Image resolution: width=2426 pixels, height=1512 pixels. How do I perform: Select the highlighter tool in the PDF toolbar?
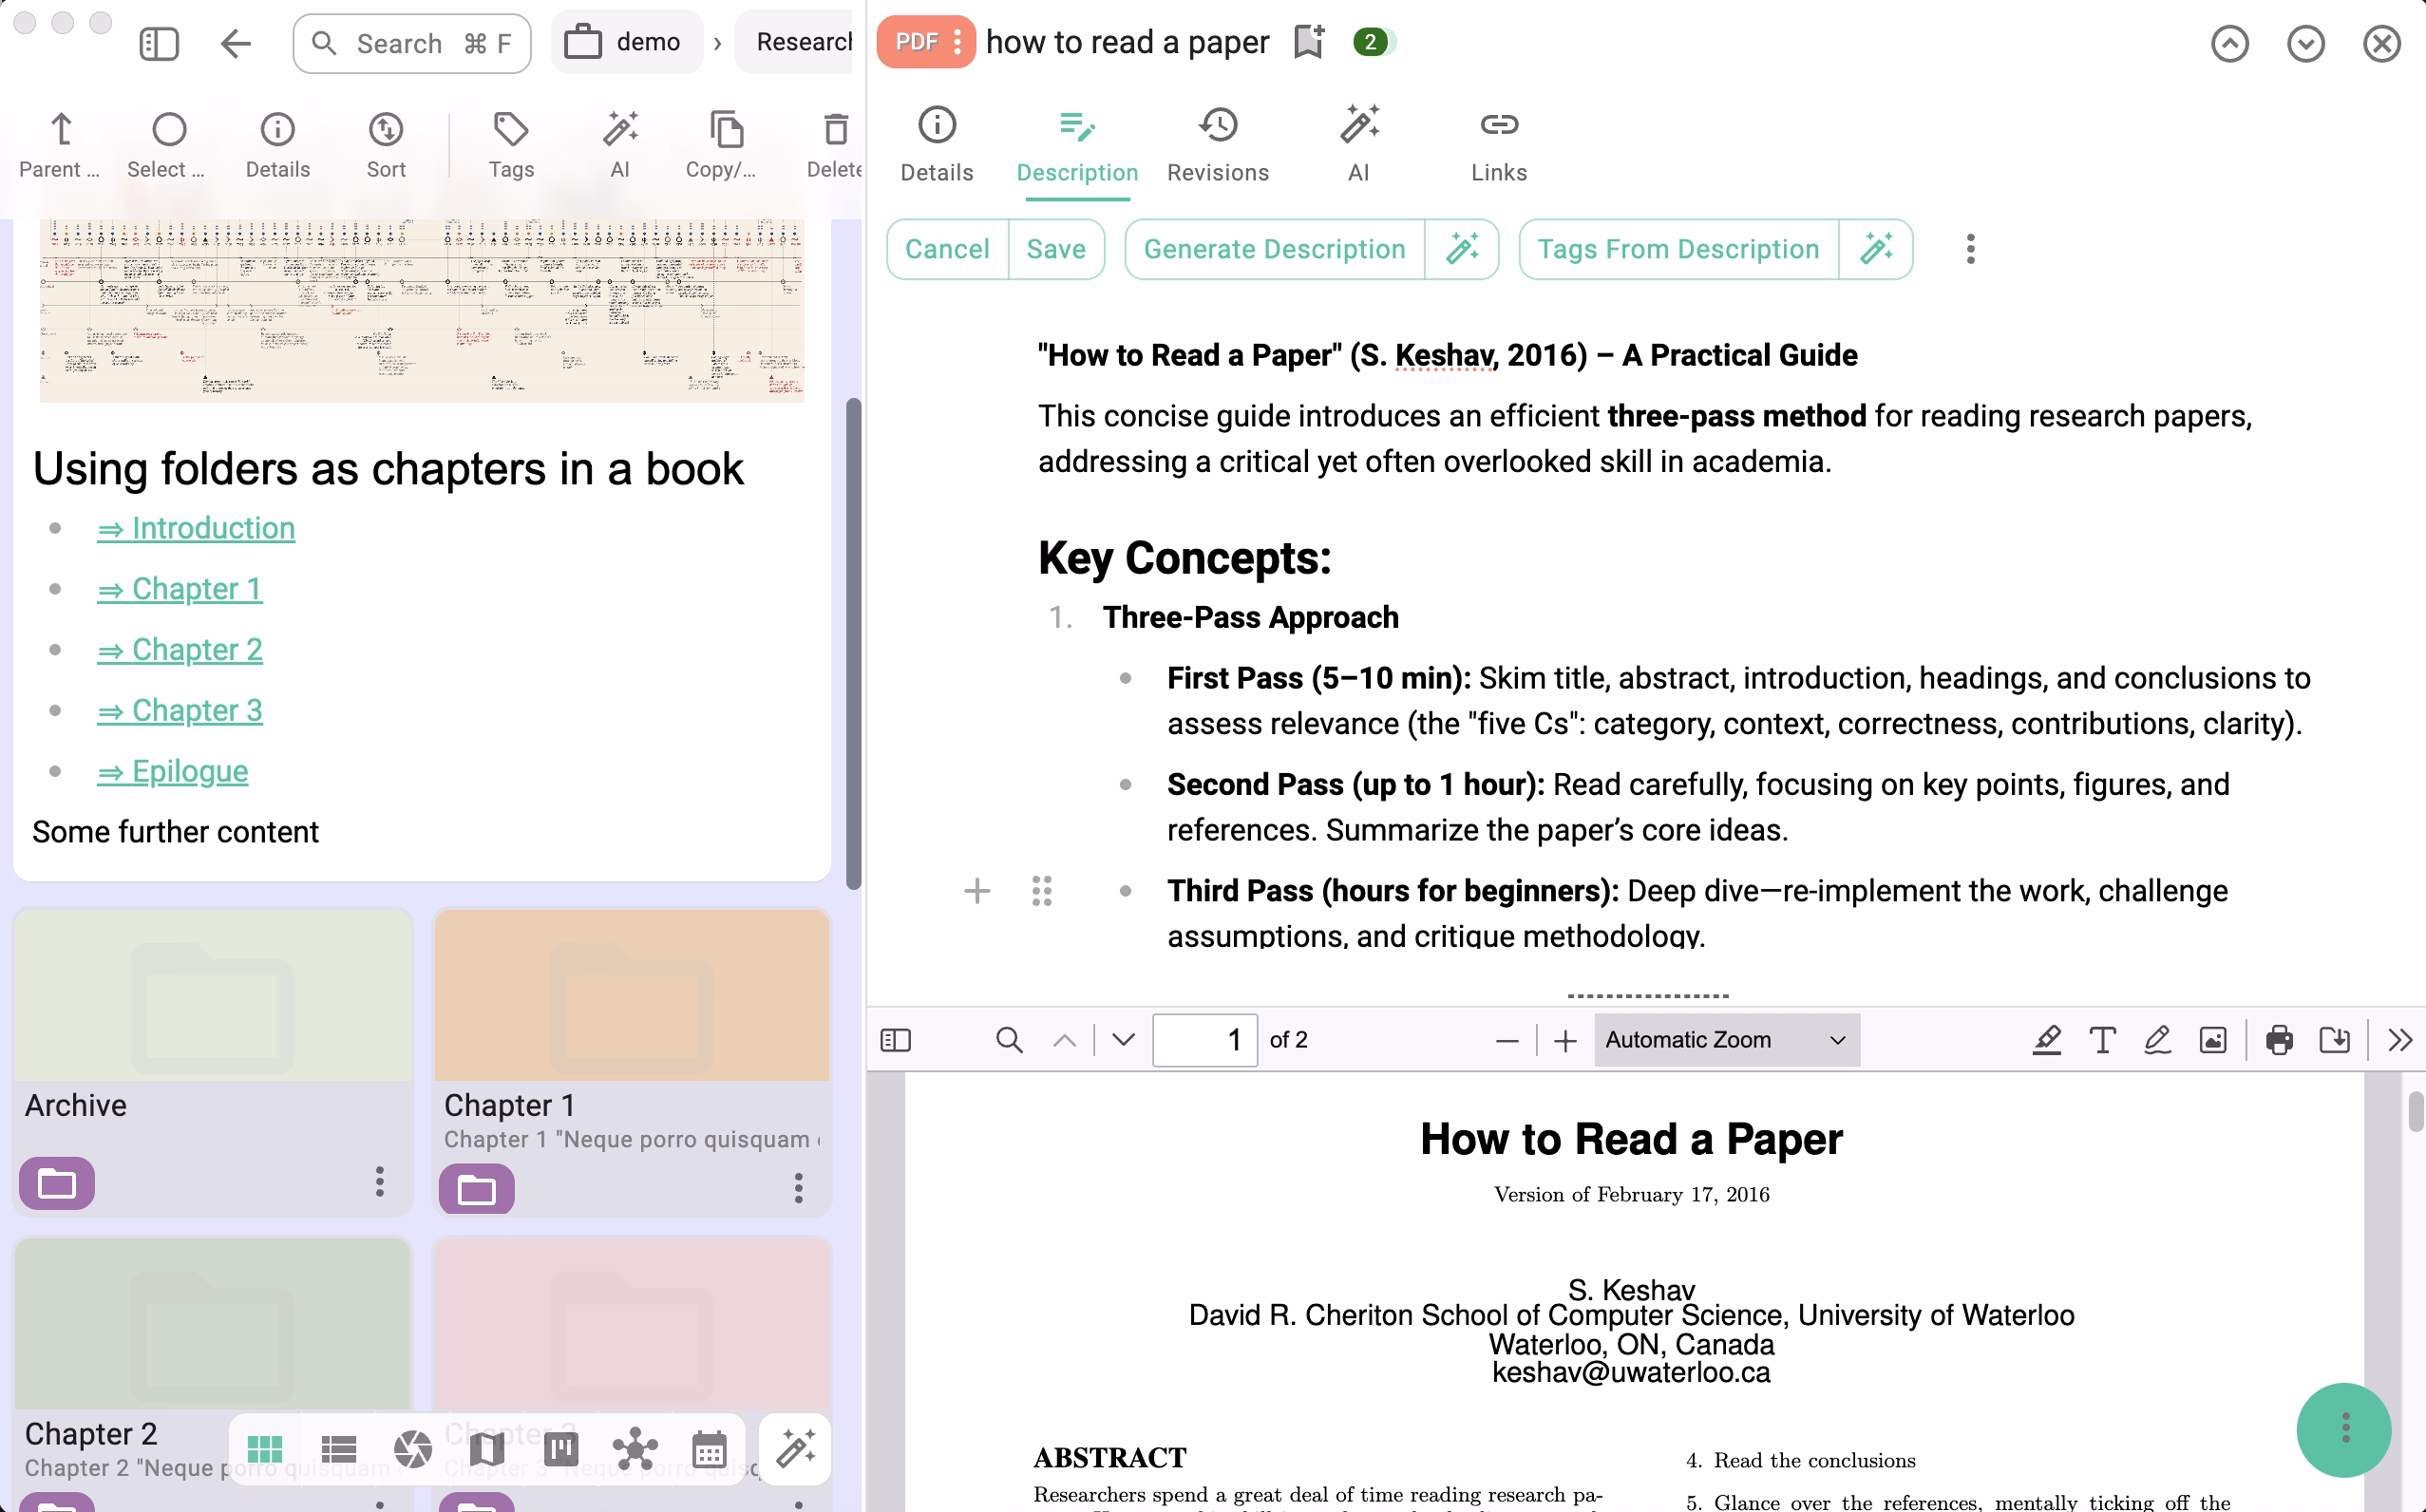coord(2046,1040)
